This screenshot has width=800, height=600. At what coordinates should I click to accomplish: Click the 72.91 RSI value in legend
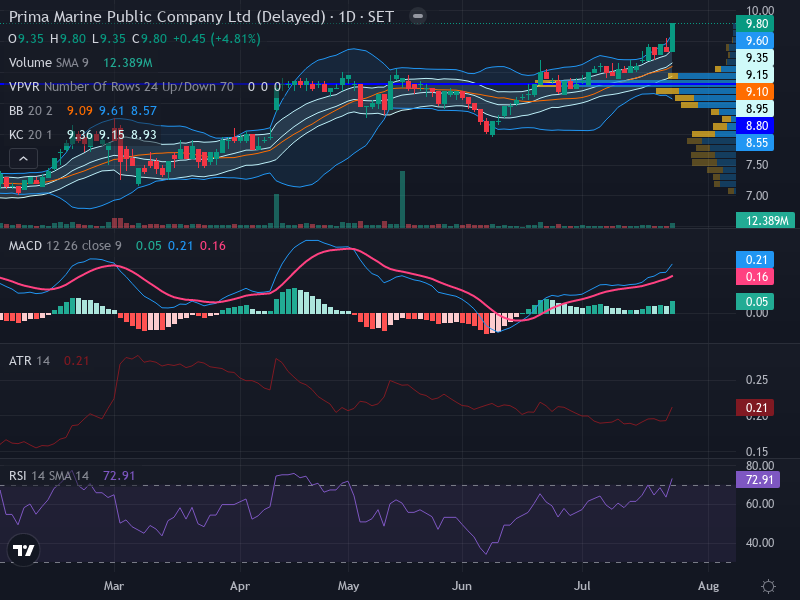tap(119, 476)
